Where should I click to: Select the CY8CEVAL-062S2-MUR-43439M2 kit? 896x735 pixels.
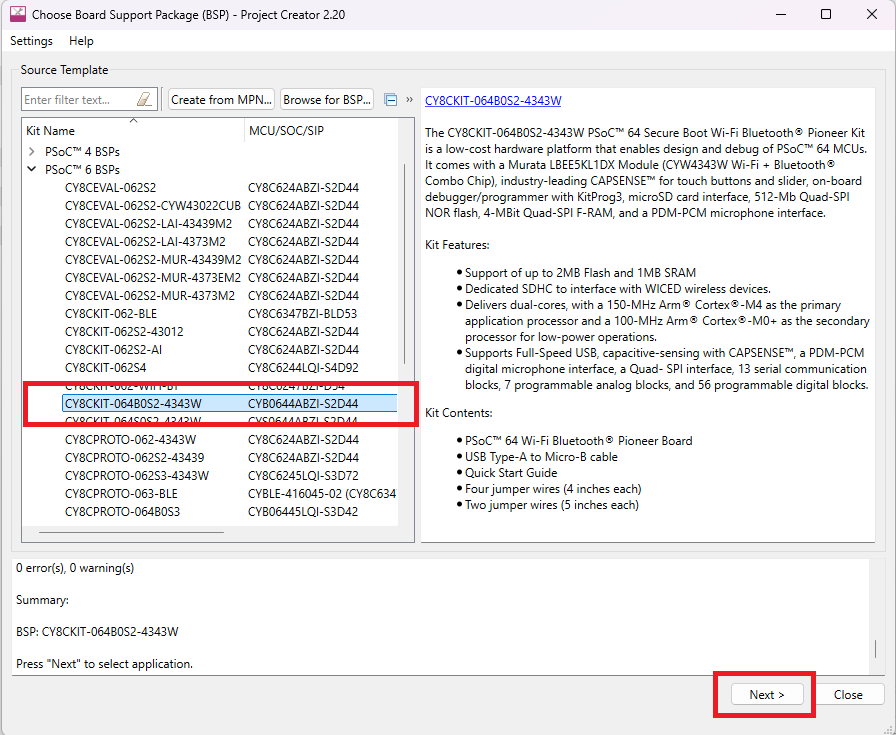153,259
